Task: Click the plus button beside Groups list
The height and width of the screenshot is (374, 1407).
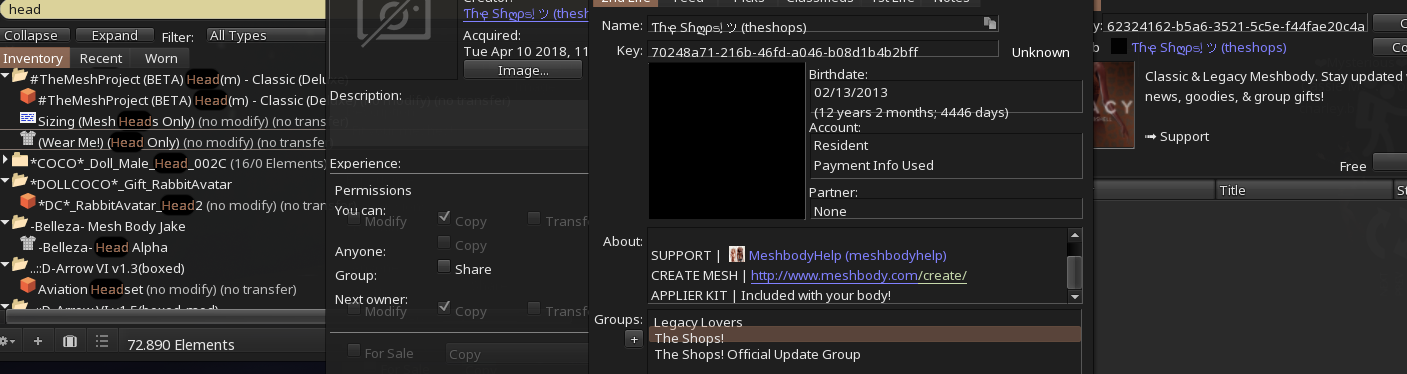Action: coord(633,340)
